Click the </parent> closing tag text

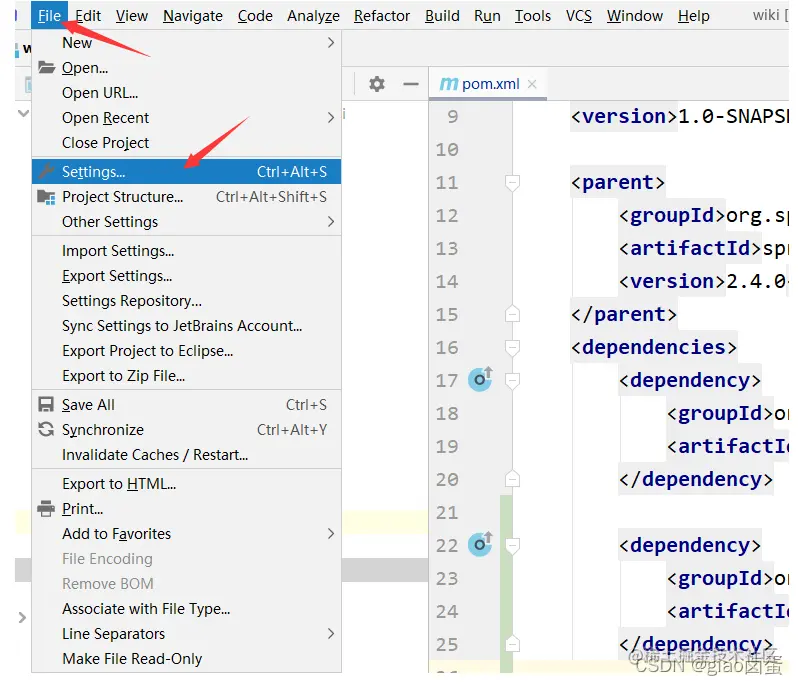tap(624, 314)
